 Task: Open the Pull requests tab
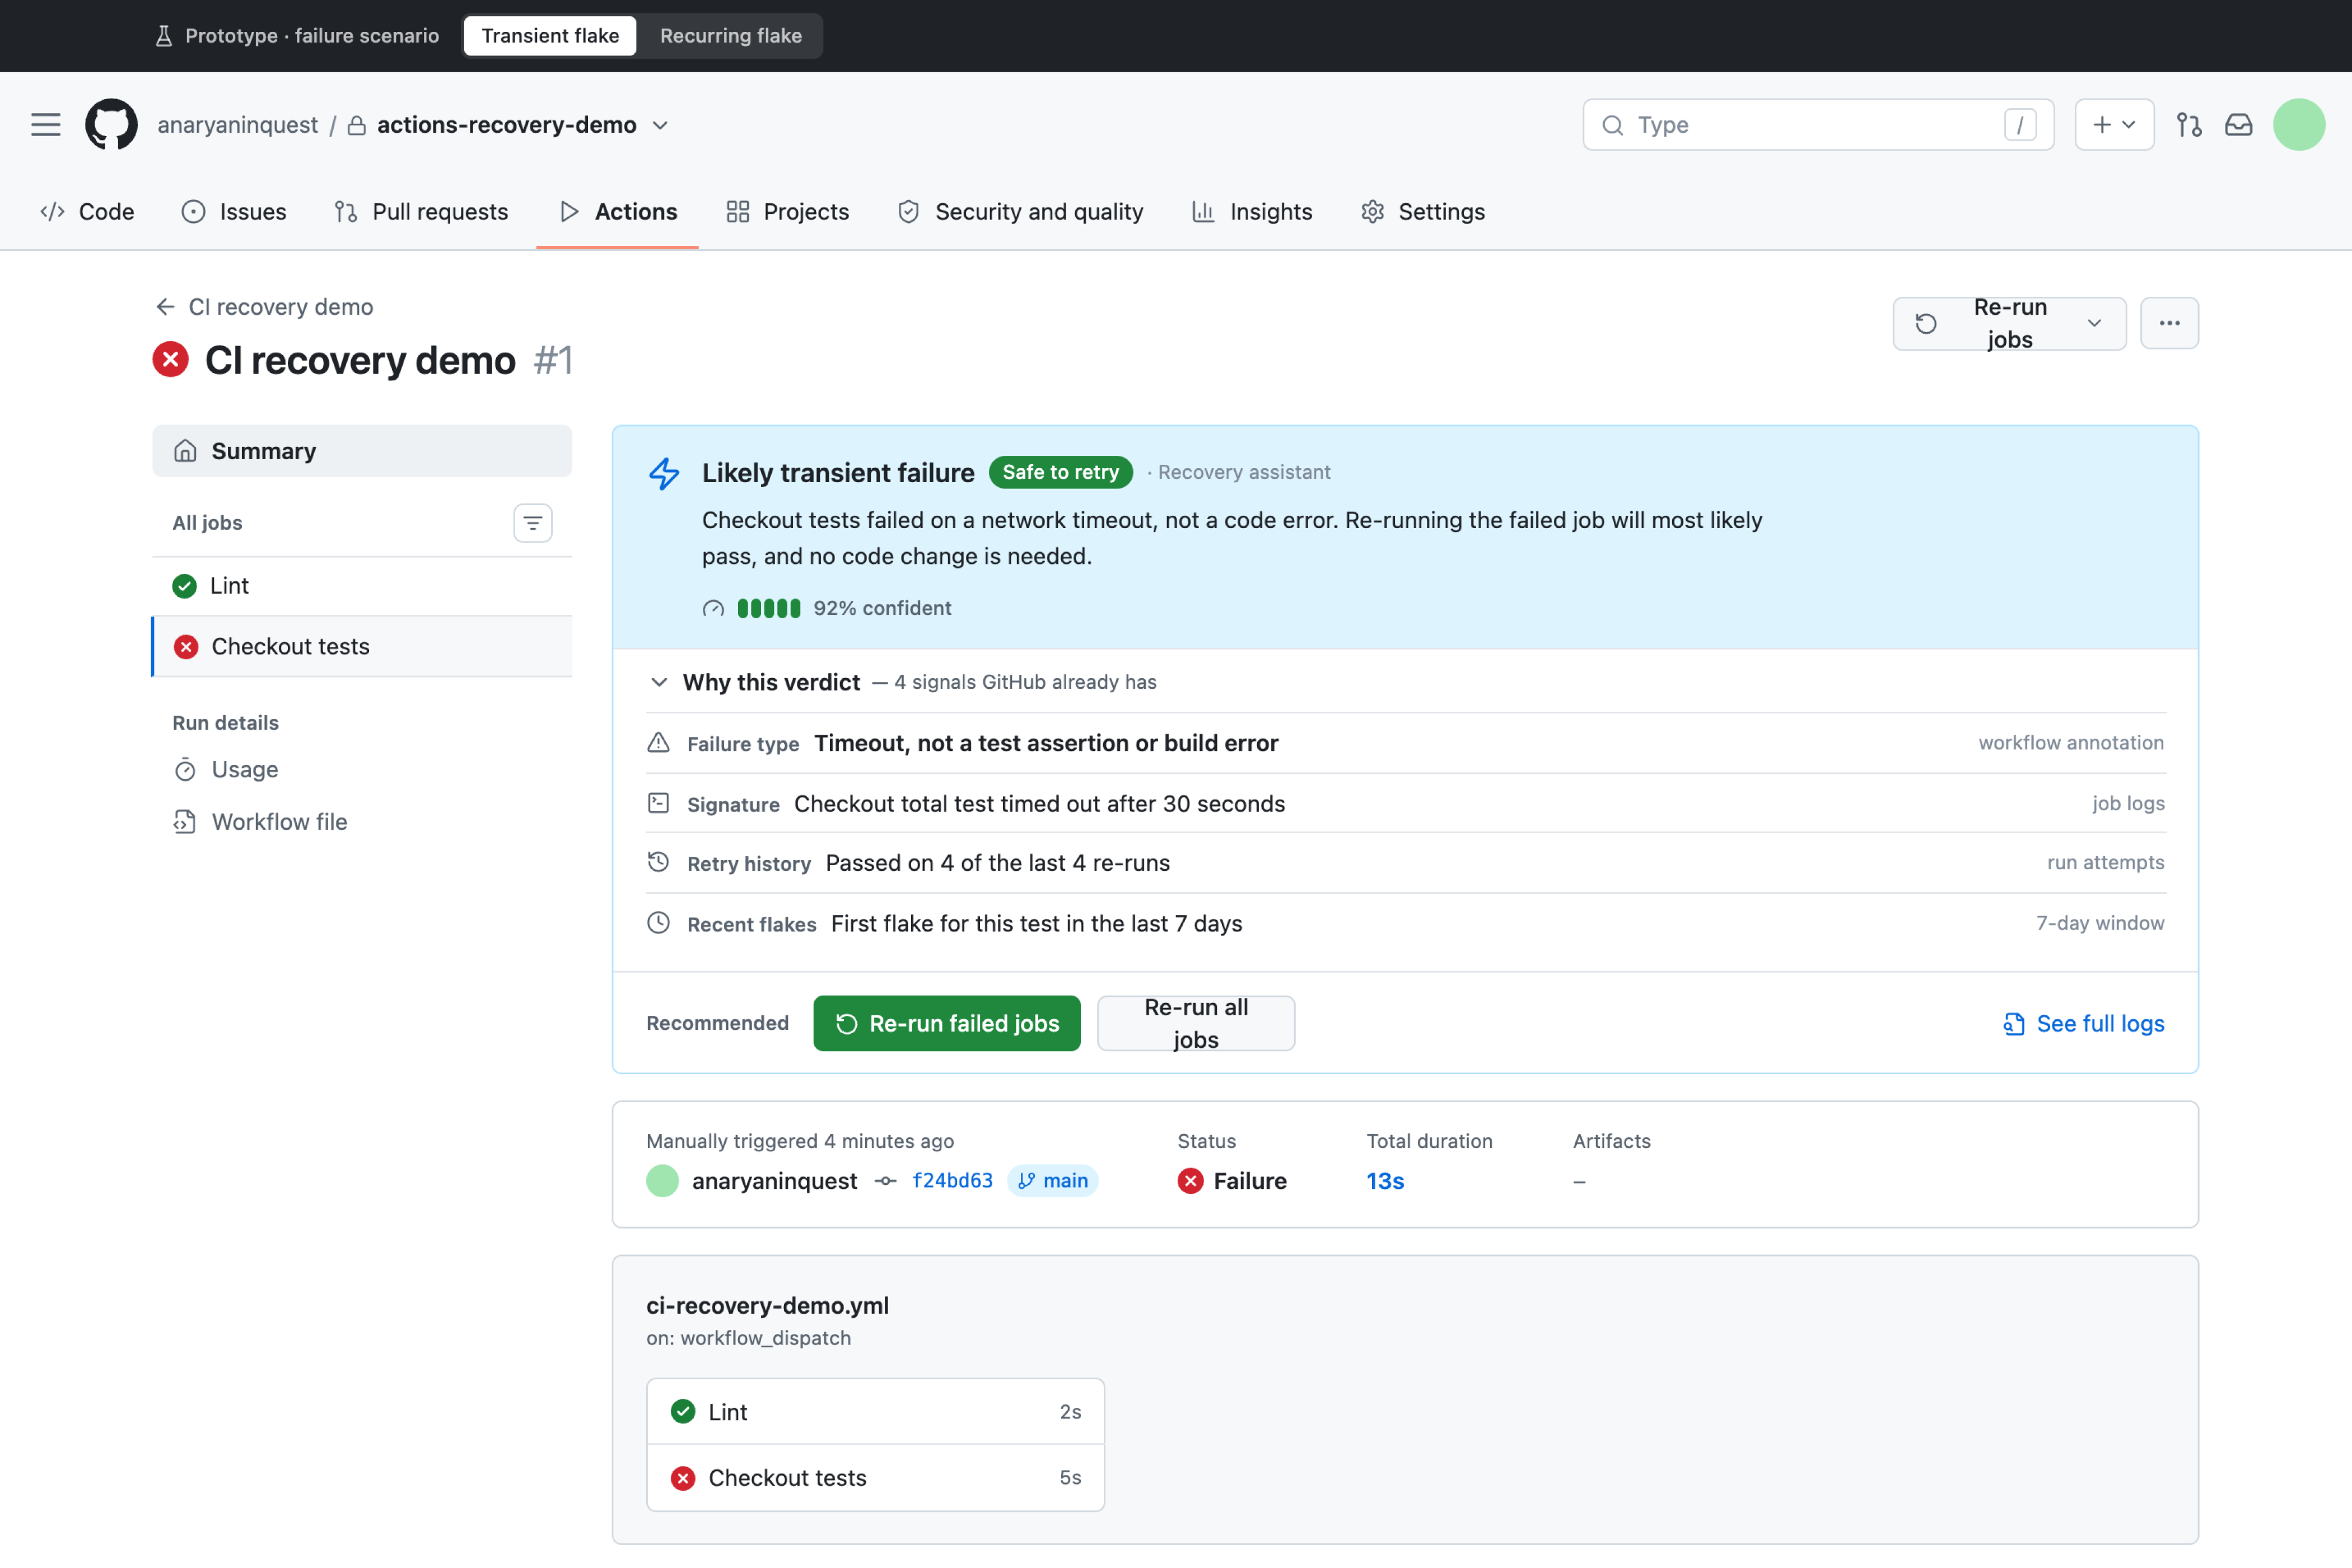click(x=421, y=212)
